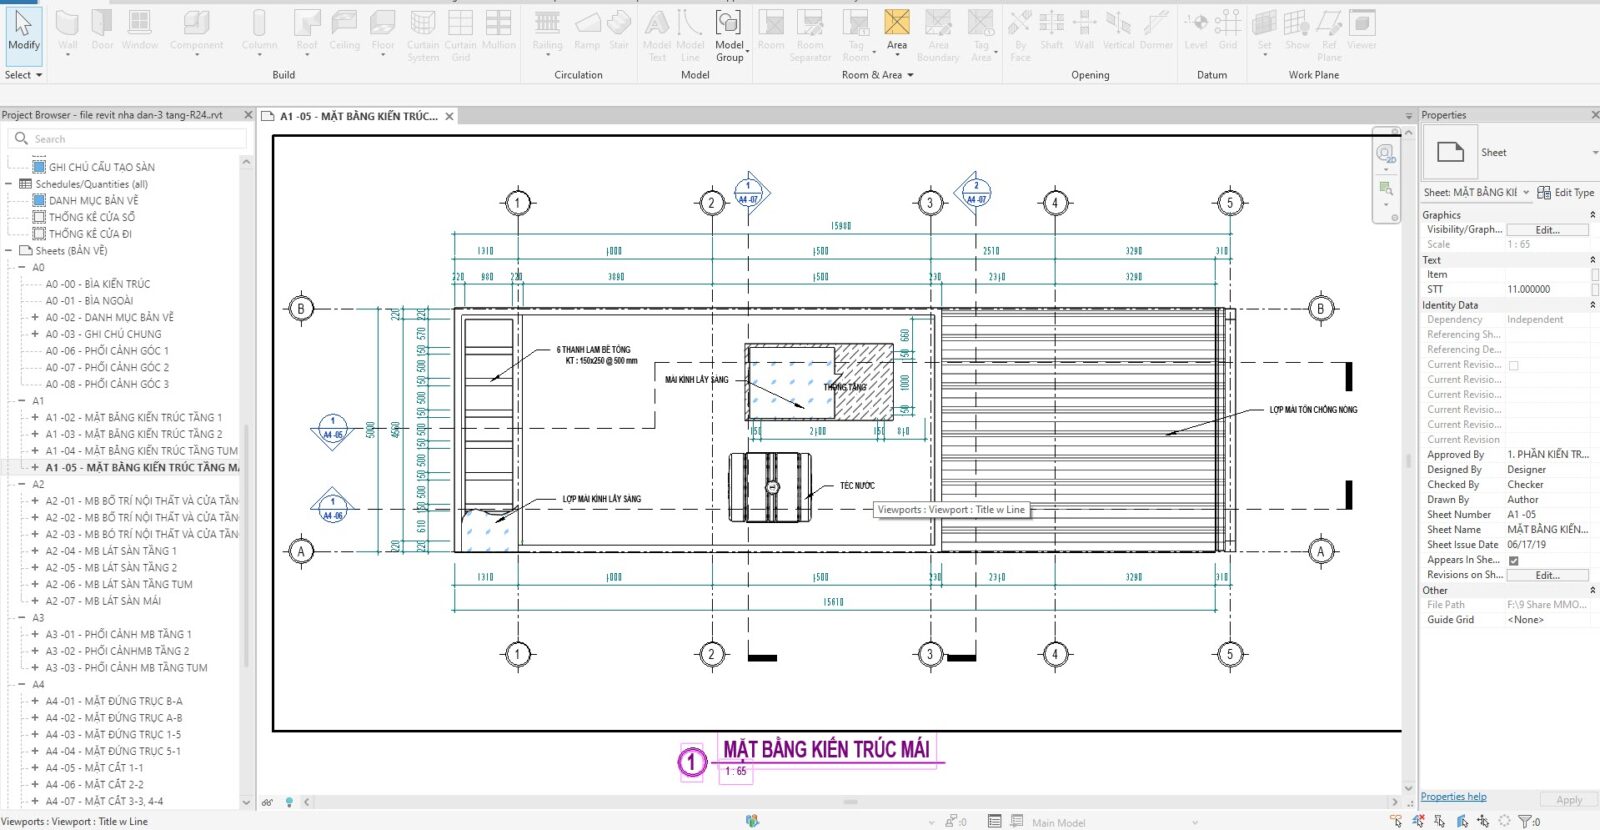The image size is (1600, 830).
Task: Choose the Stair tool
Action: coord(619,30)
